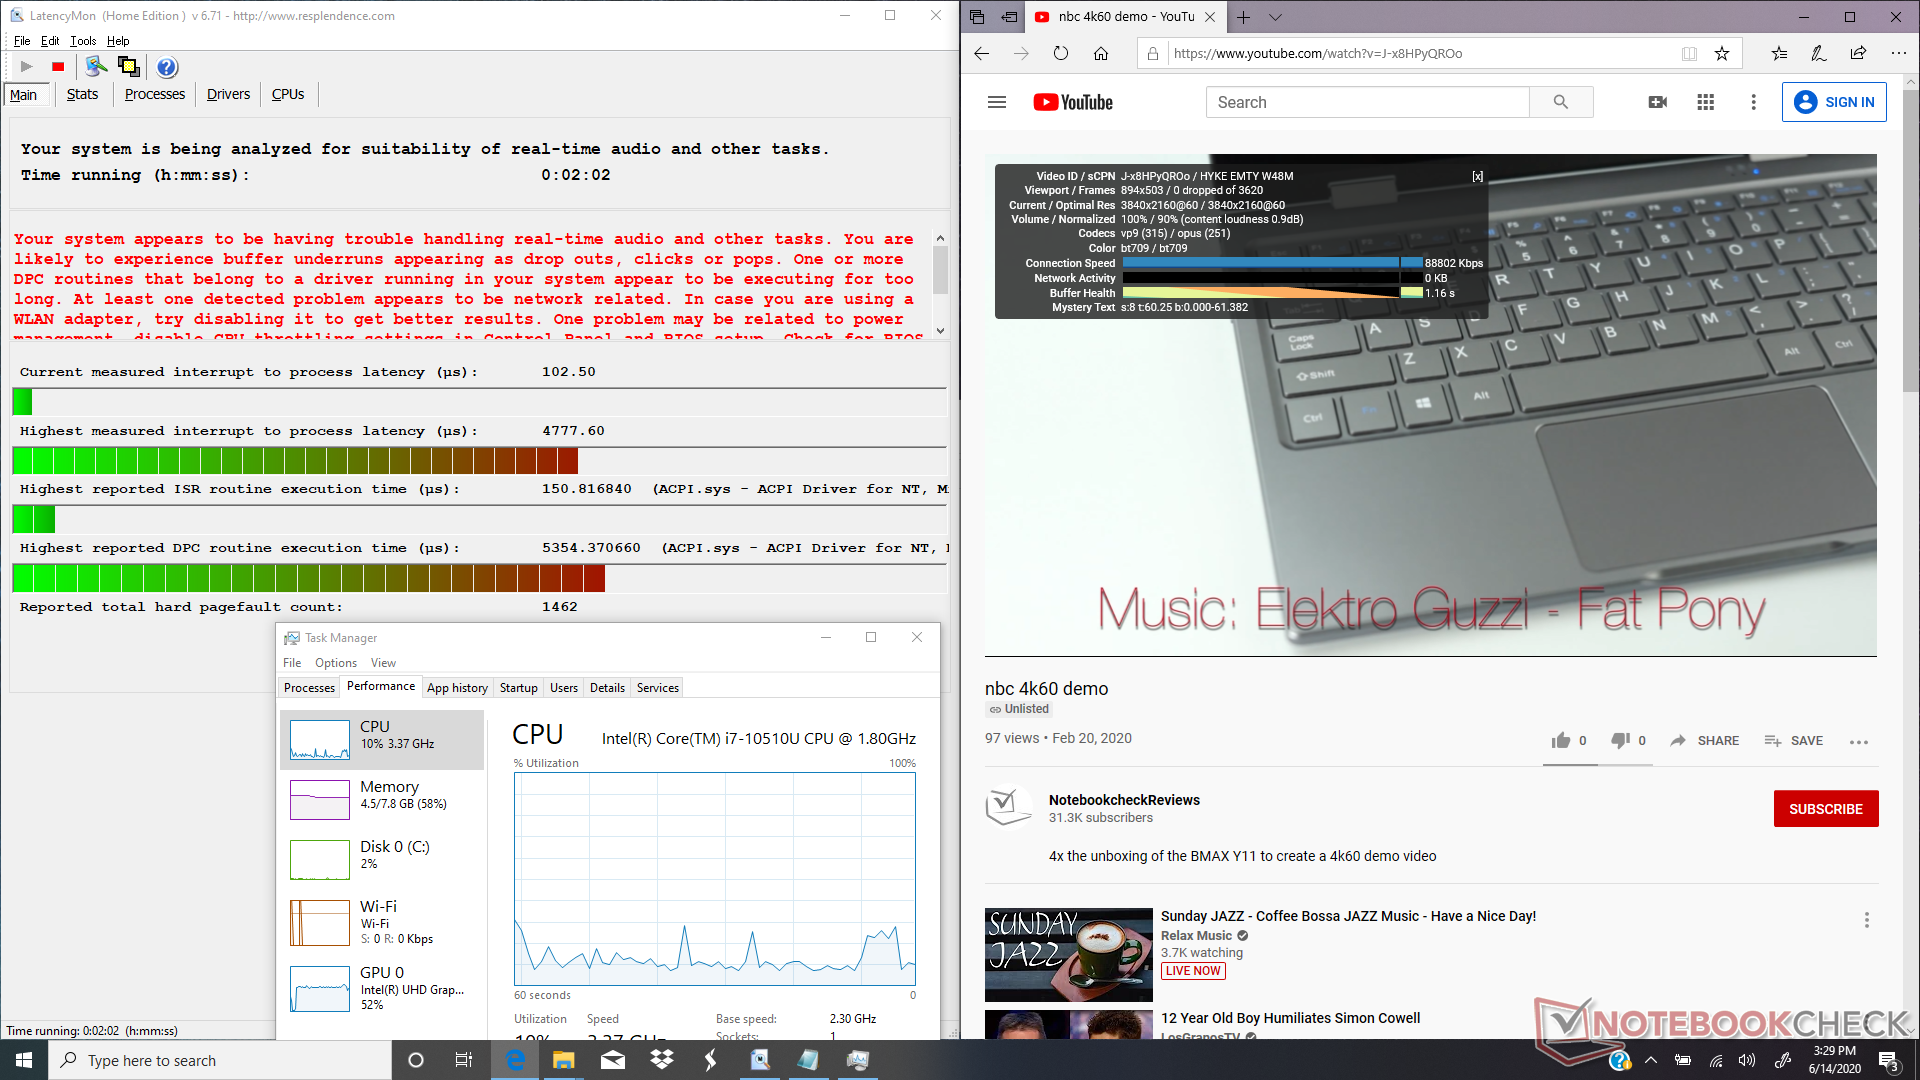Open options for Sunday JAZZ recommendation
Screen dimensions: 1920x1080
pos(1866,920)
